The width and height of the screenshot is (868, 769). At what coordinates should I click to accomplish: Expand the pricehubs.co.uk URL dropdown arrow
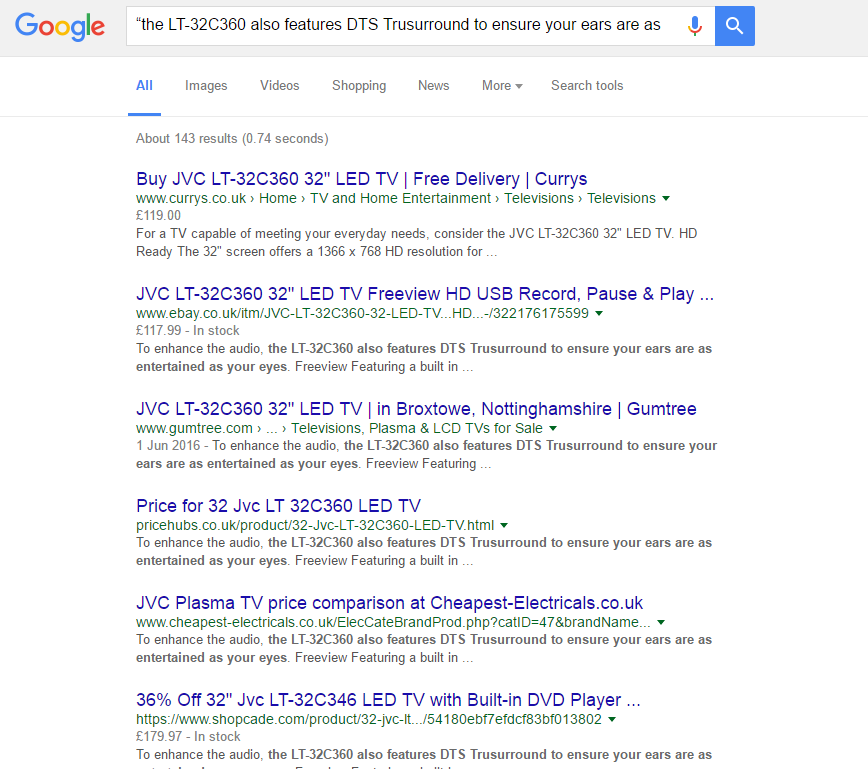point(504,525)
